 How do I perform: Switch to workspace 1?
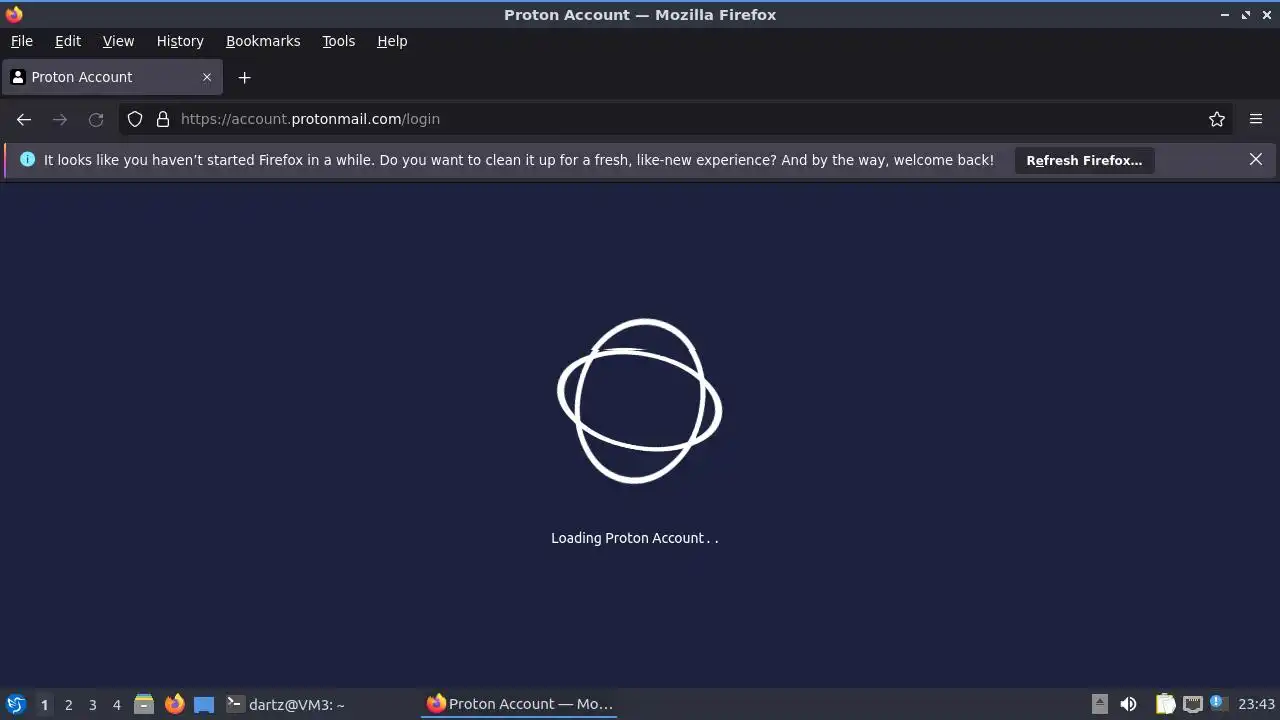tap(44, 704)
